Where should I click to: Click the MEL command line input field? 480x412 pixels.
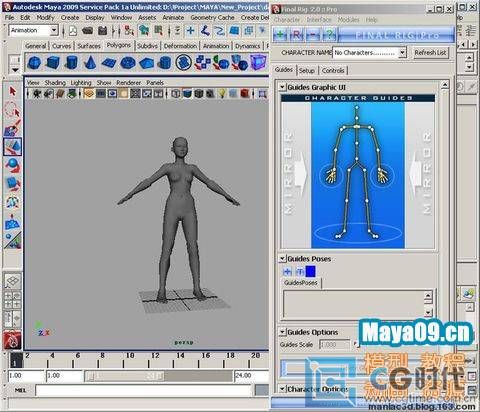[x=143, y=390]
